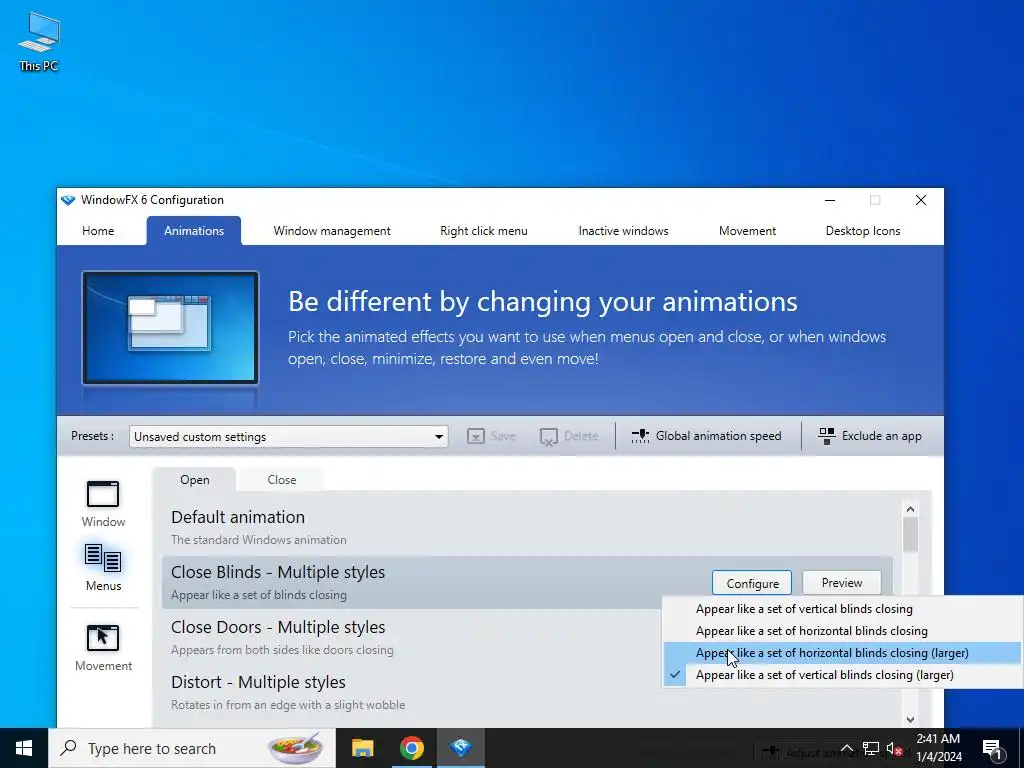Open File Explorer from the taskbar
The height and width of the screenshot is (768, 1024).
[362, 748]
